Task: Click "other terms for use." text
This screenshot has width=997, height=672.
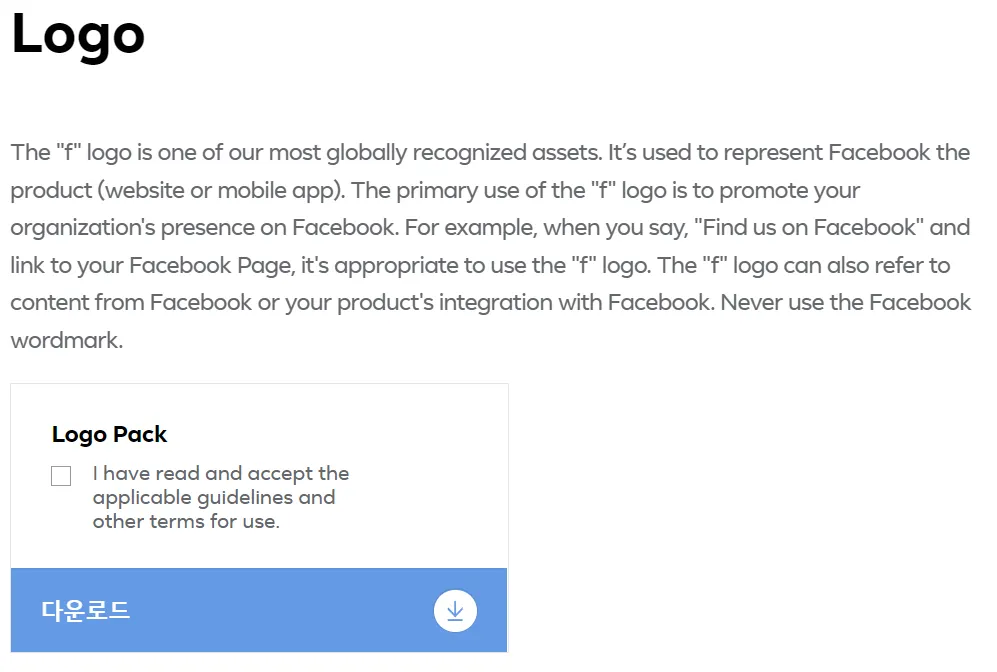Action: pyautogui.click(x=185, y=521)
